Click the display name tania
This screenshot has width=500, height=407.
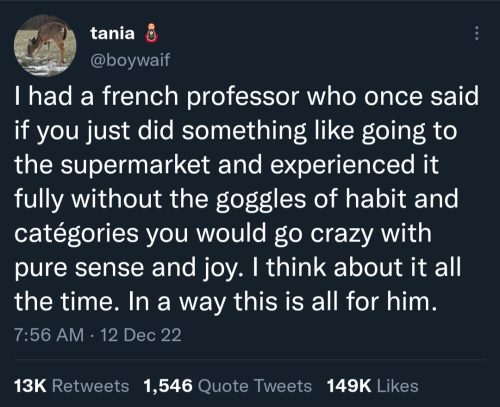[112, 33]
